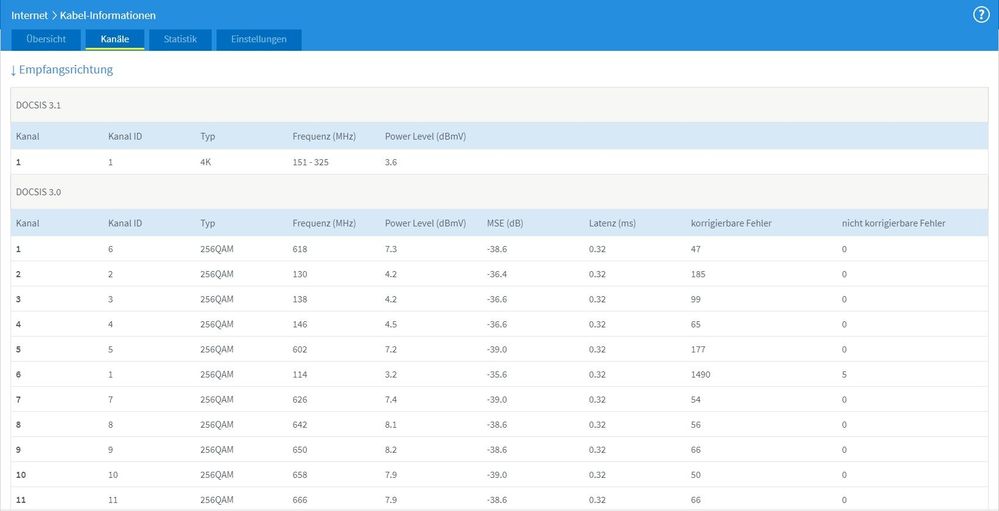The height and width of the screenshot is (511, 999).
Task: Click frequency value 650
Action: click(x=299, y=450)
